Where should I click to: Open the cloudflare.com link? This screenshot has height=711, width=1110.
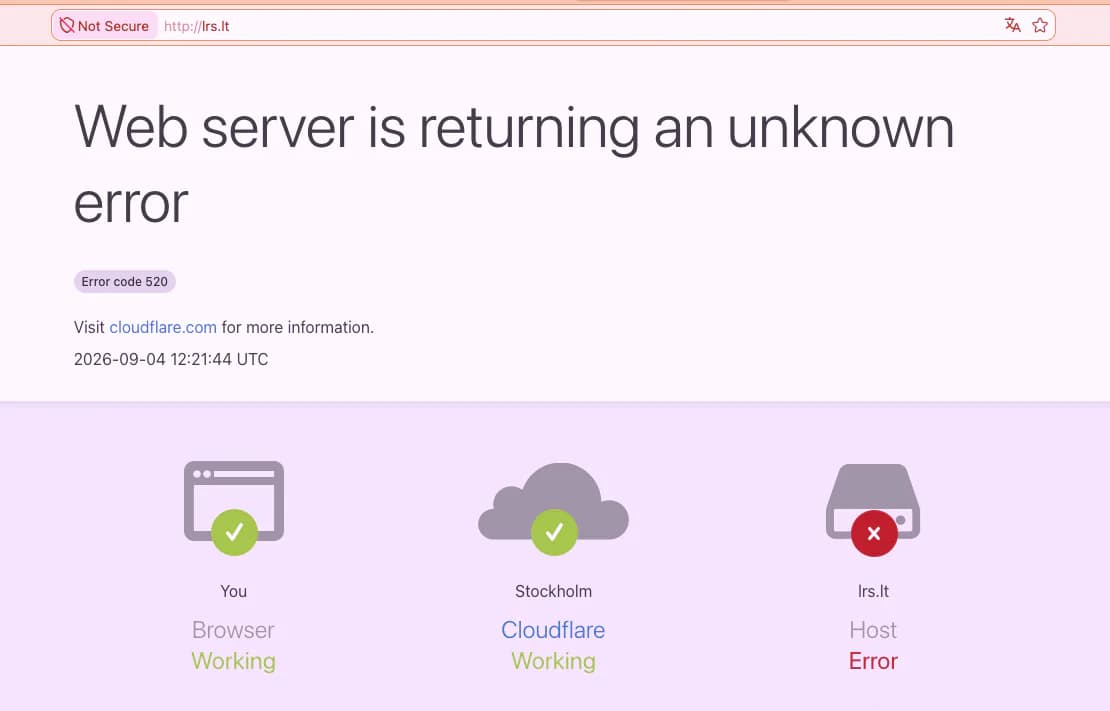tap(163, 327)
